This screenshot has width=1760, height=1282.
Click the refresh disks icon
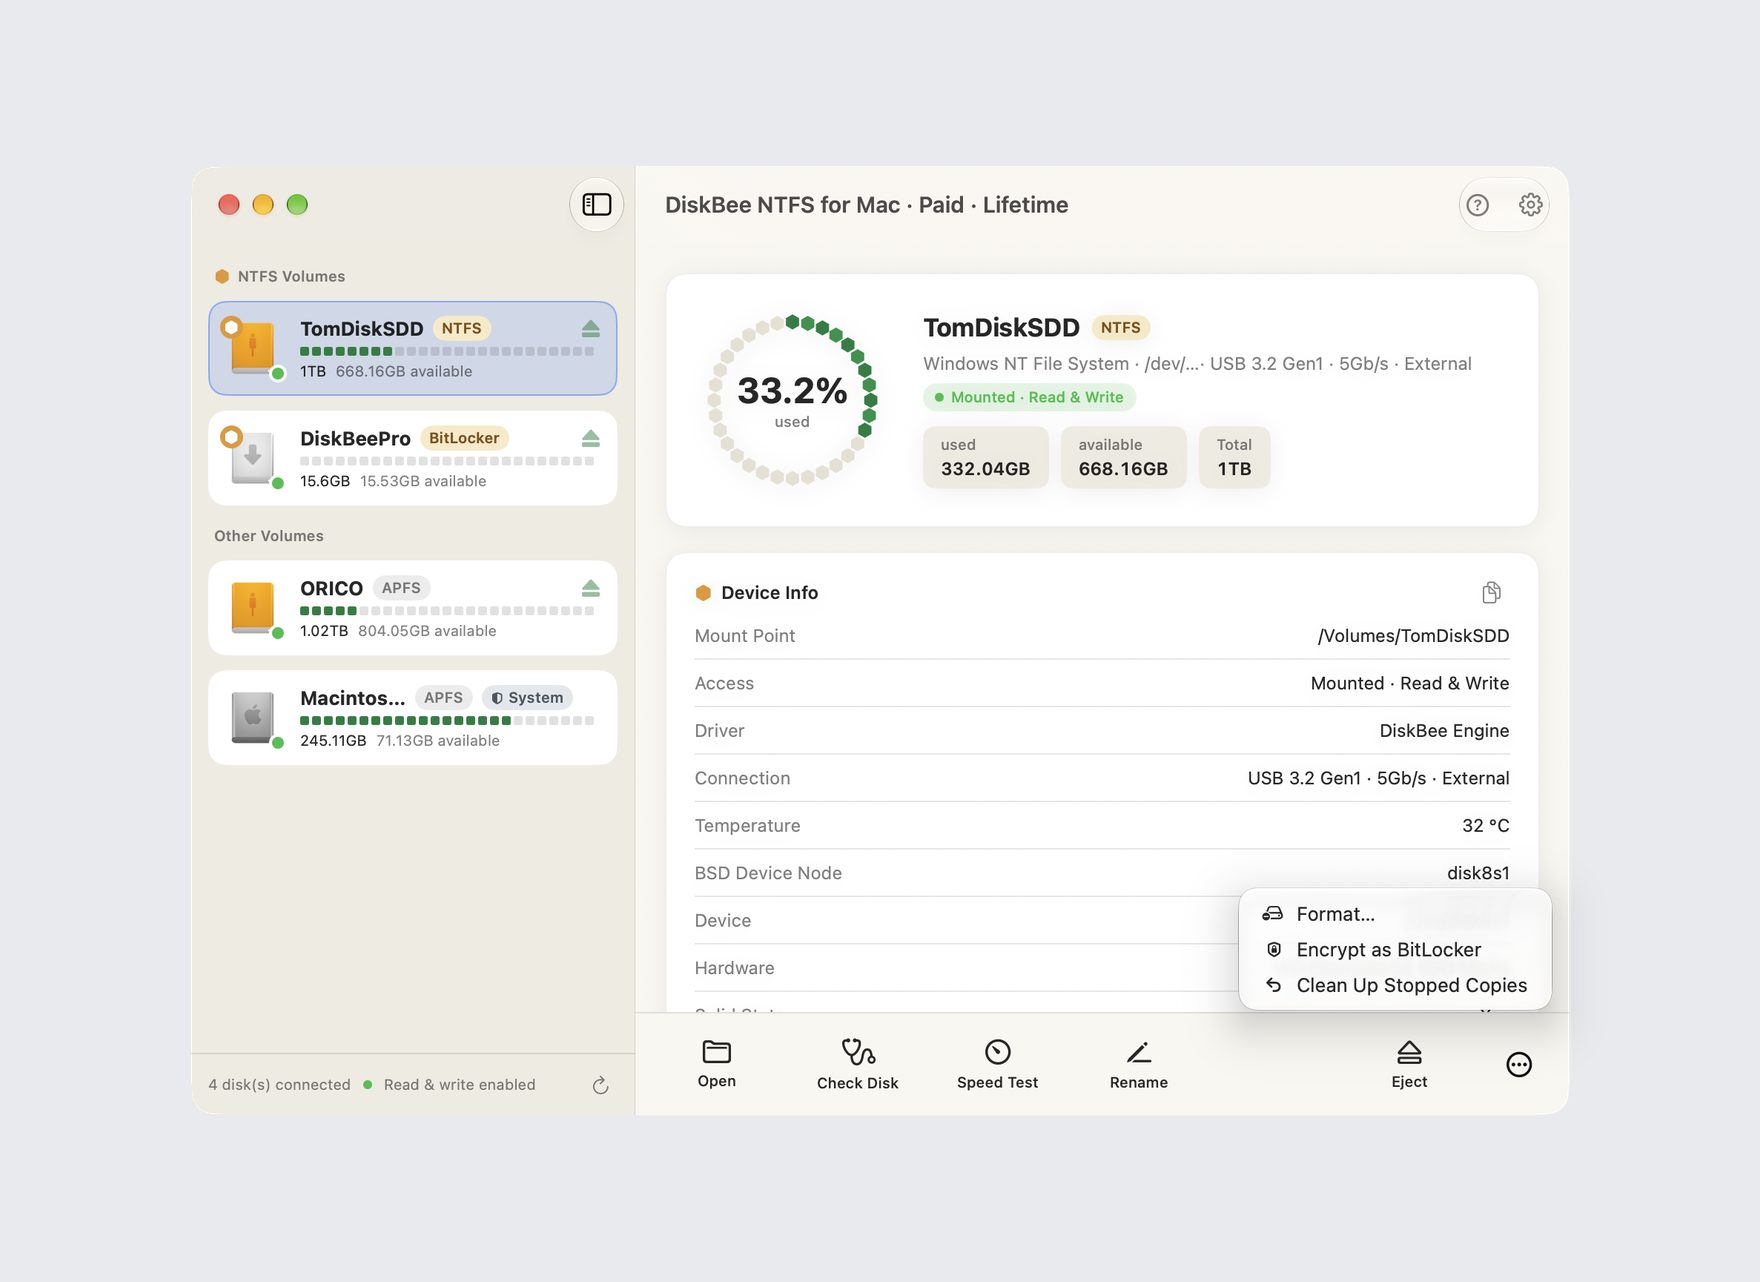point(600,1085)
